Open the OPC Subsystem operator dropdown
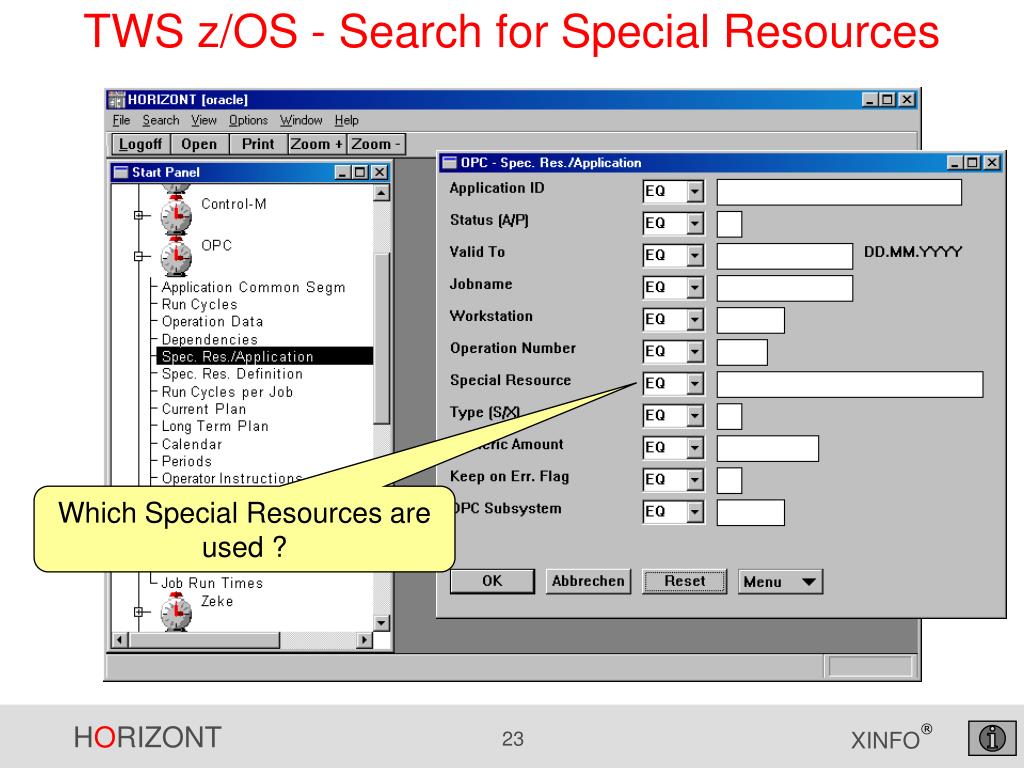The image size is (1024, 768). click(x=695, y=511)
